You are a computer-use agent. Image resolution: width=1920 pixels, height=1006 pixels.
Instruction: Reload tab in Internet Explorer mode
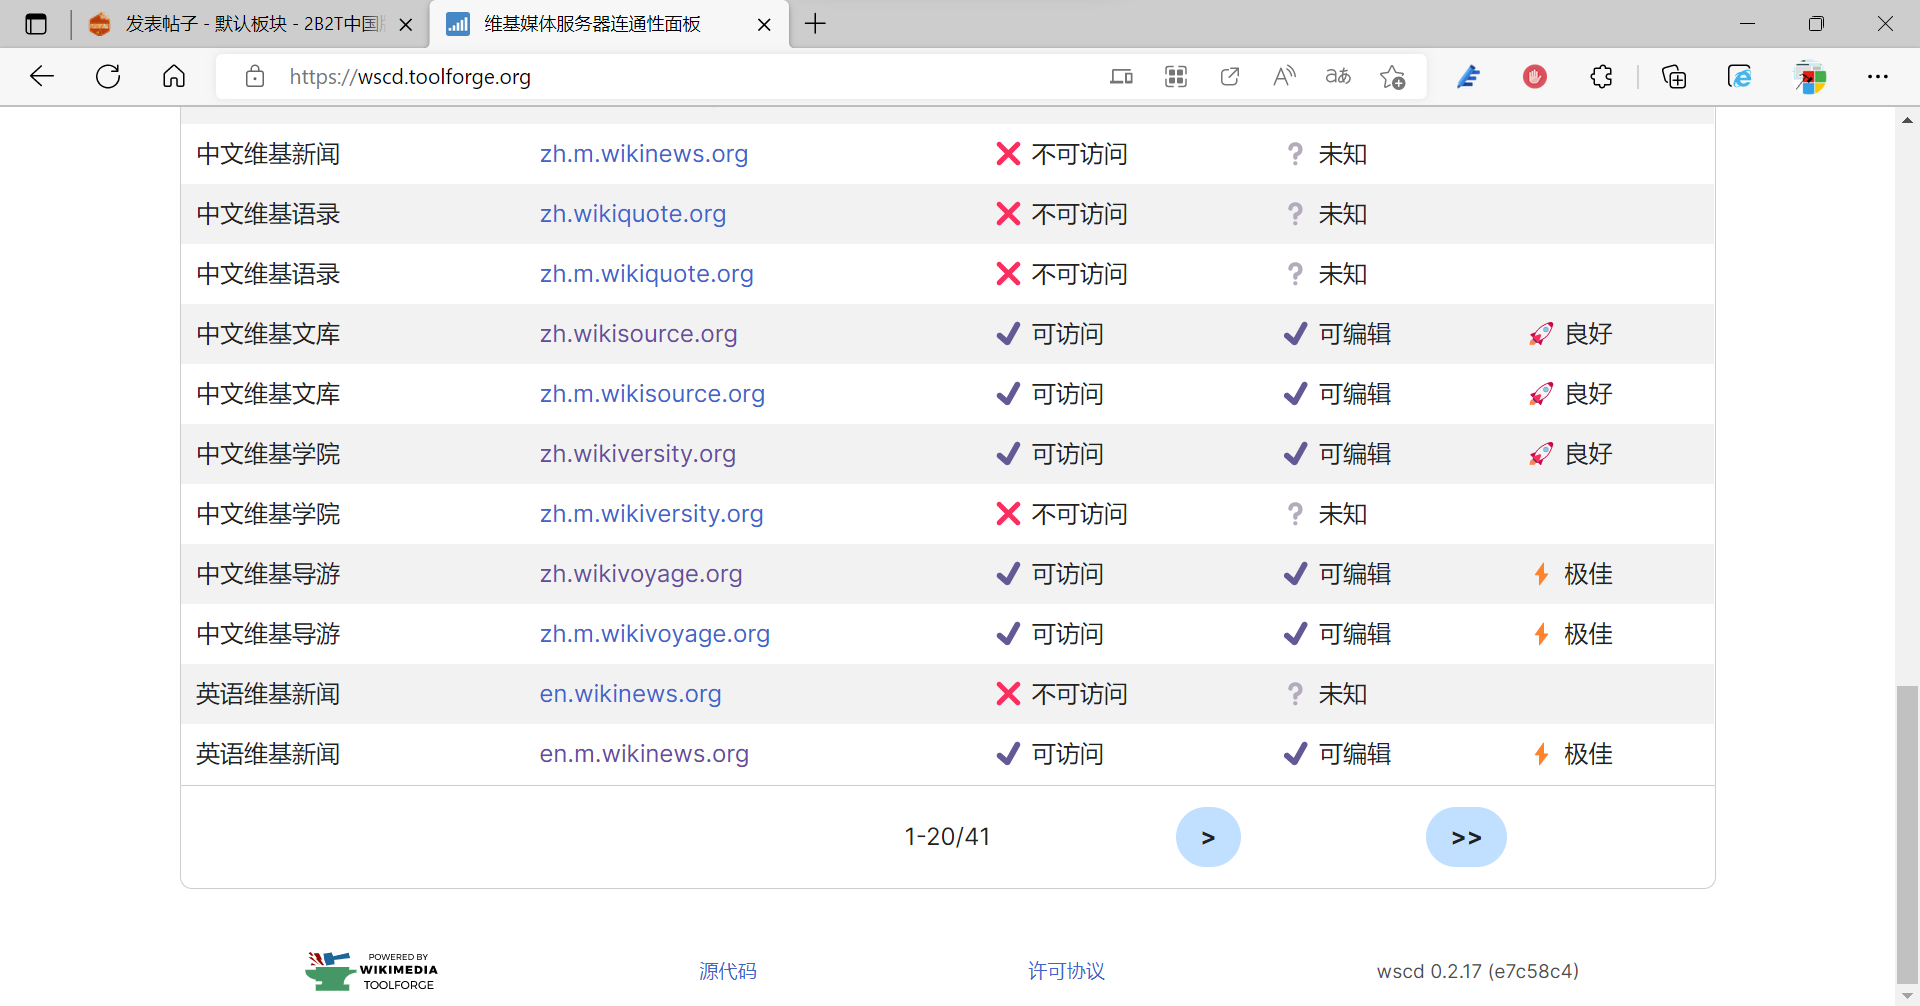pos(1740,76)
